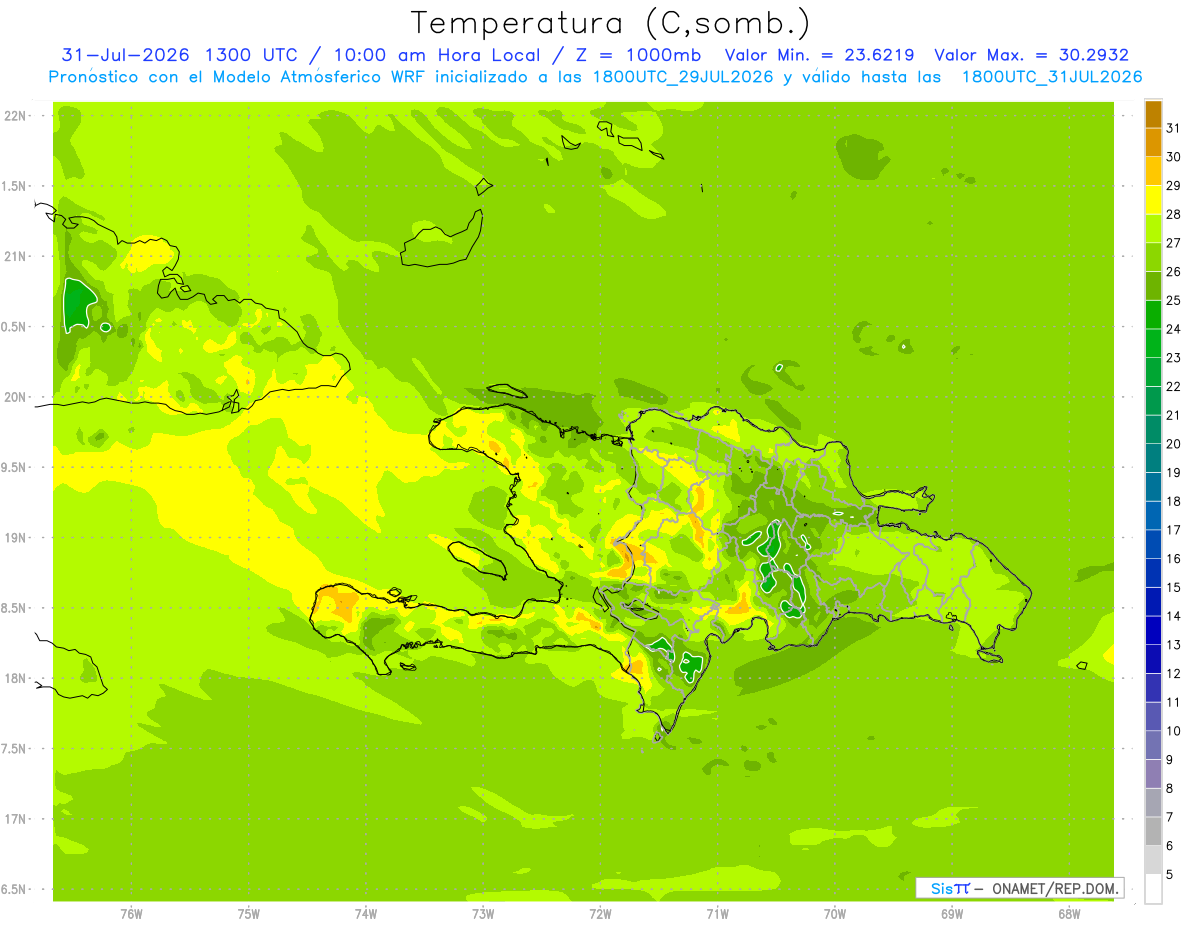Click the '70W' longitude label
1200x927 pixels.
(x=835, y=914)
